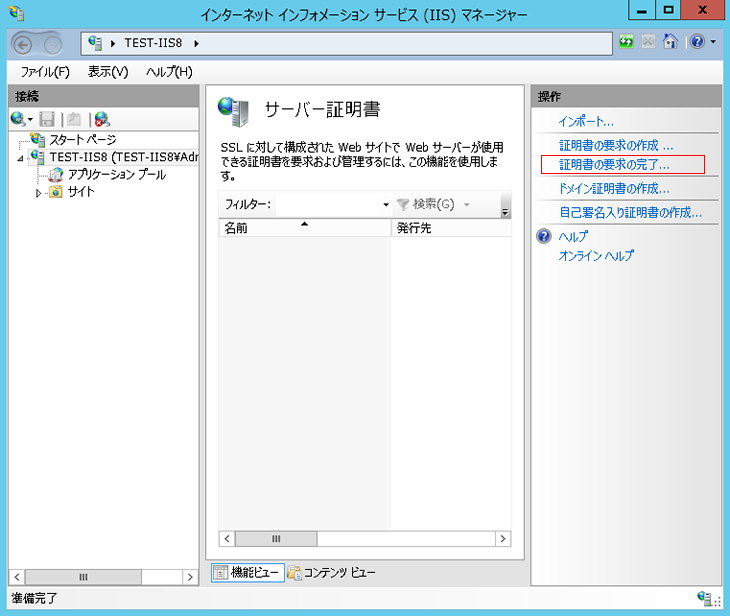Image resolution: width=730 pixels, height=616 pixels.
Task: Click the large サーバー証明書 header icon
Action: [x=234, y=112]
